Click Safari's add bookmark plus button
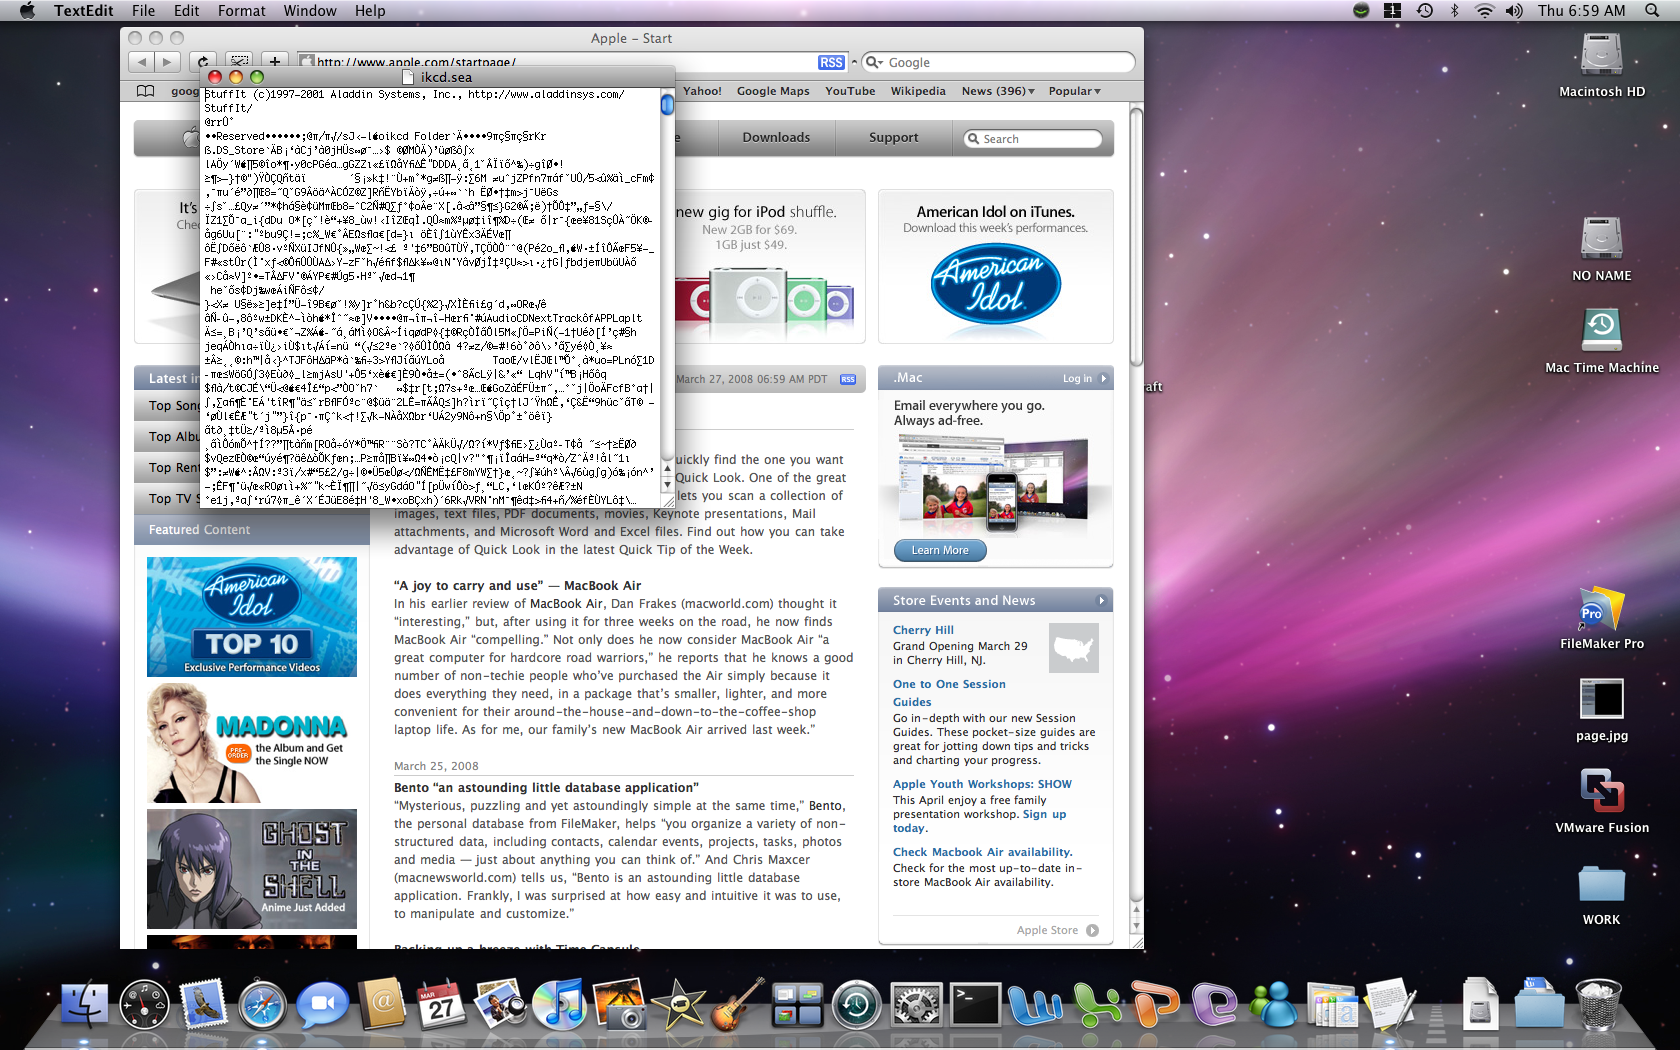 point(275,62)
